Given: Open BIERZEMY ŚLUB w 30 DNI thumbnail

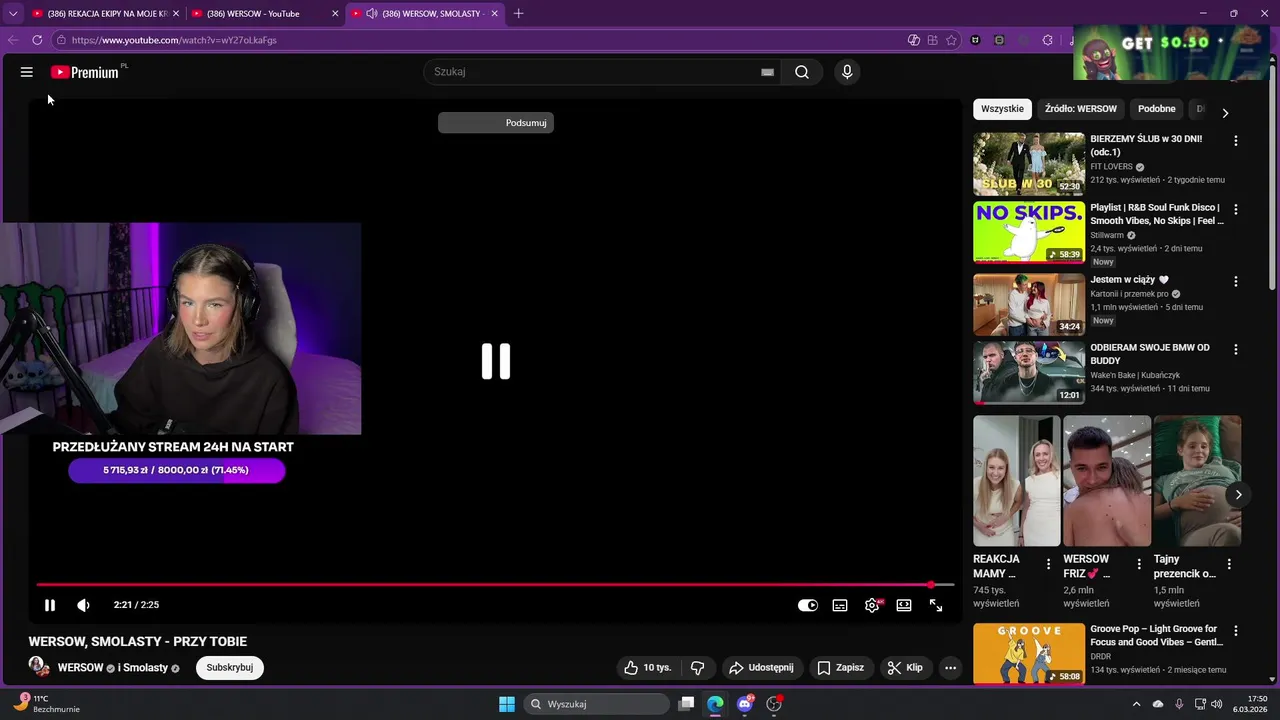Looking at the screenshot, I should point(1029,164).
